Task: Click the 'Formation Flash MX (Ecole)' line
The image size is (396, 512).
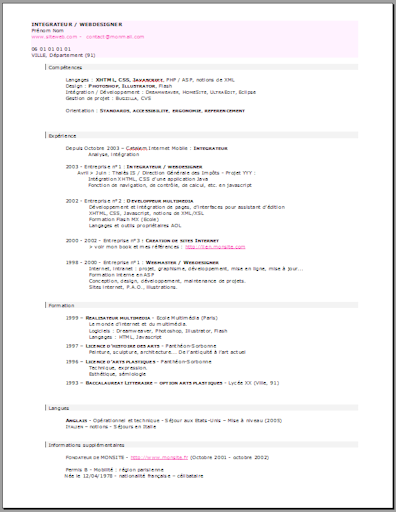Action: (124, 219)
